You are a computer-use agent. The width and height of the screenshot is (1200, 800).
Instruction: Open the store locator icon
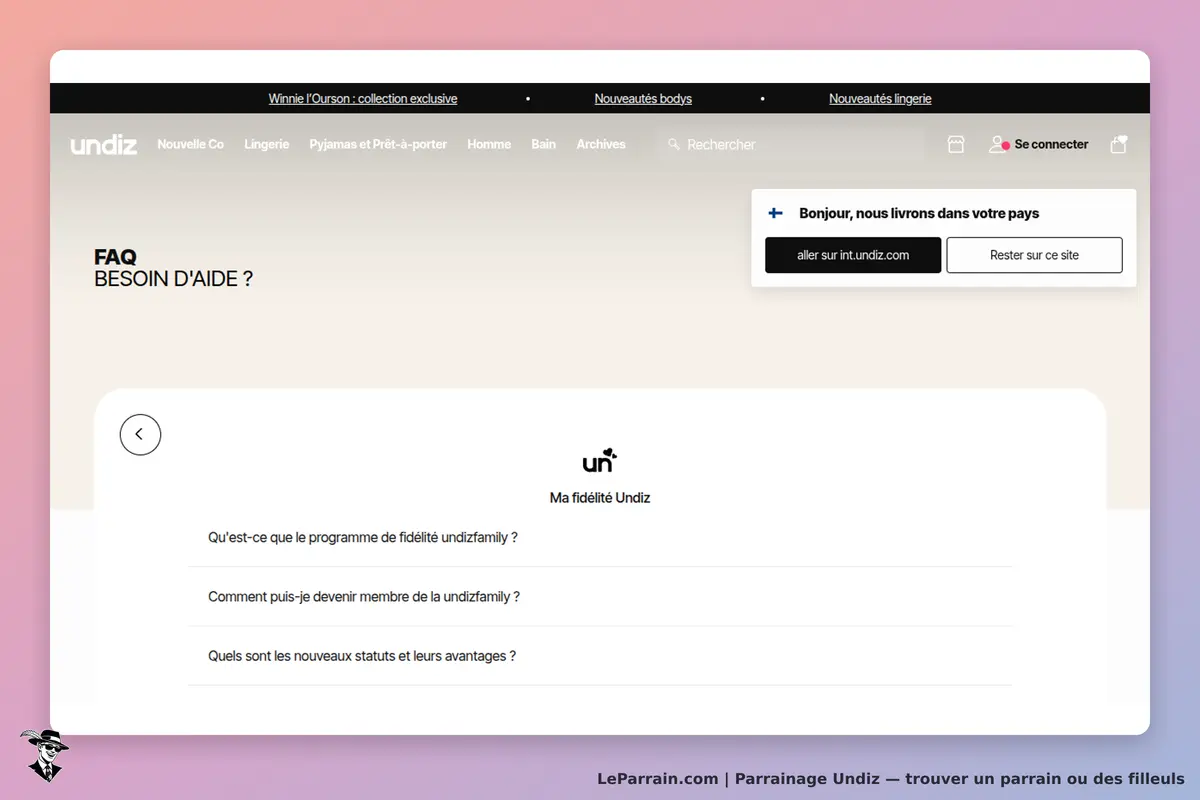pos(956,145)
